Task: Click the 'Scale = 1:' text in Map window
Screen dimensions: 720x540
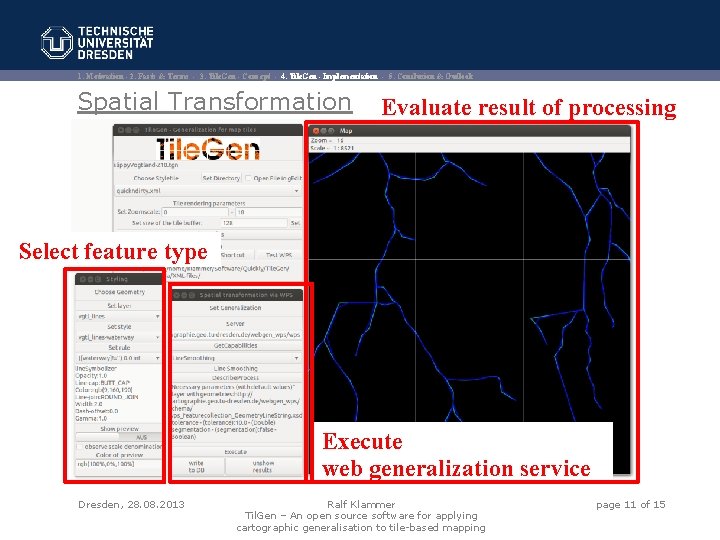Action: (x=332, y=148)
